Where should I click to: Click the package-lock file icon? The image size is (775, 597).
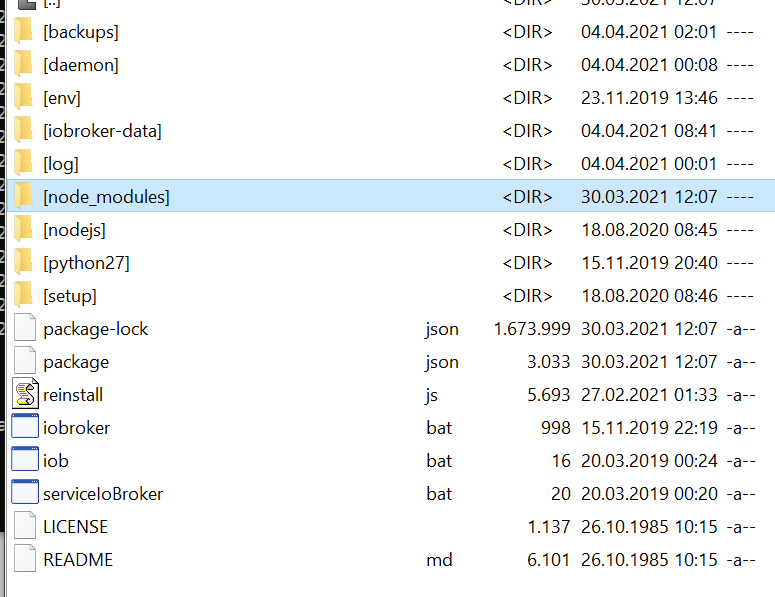coord(25,329)
